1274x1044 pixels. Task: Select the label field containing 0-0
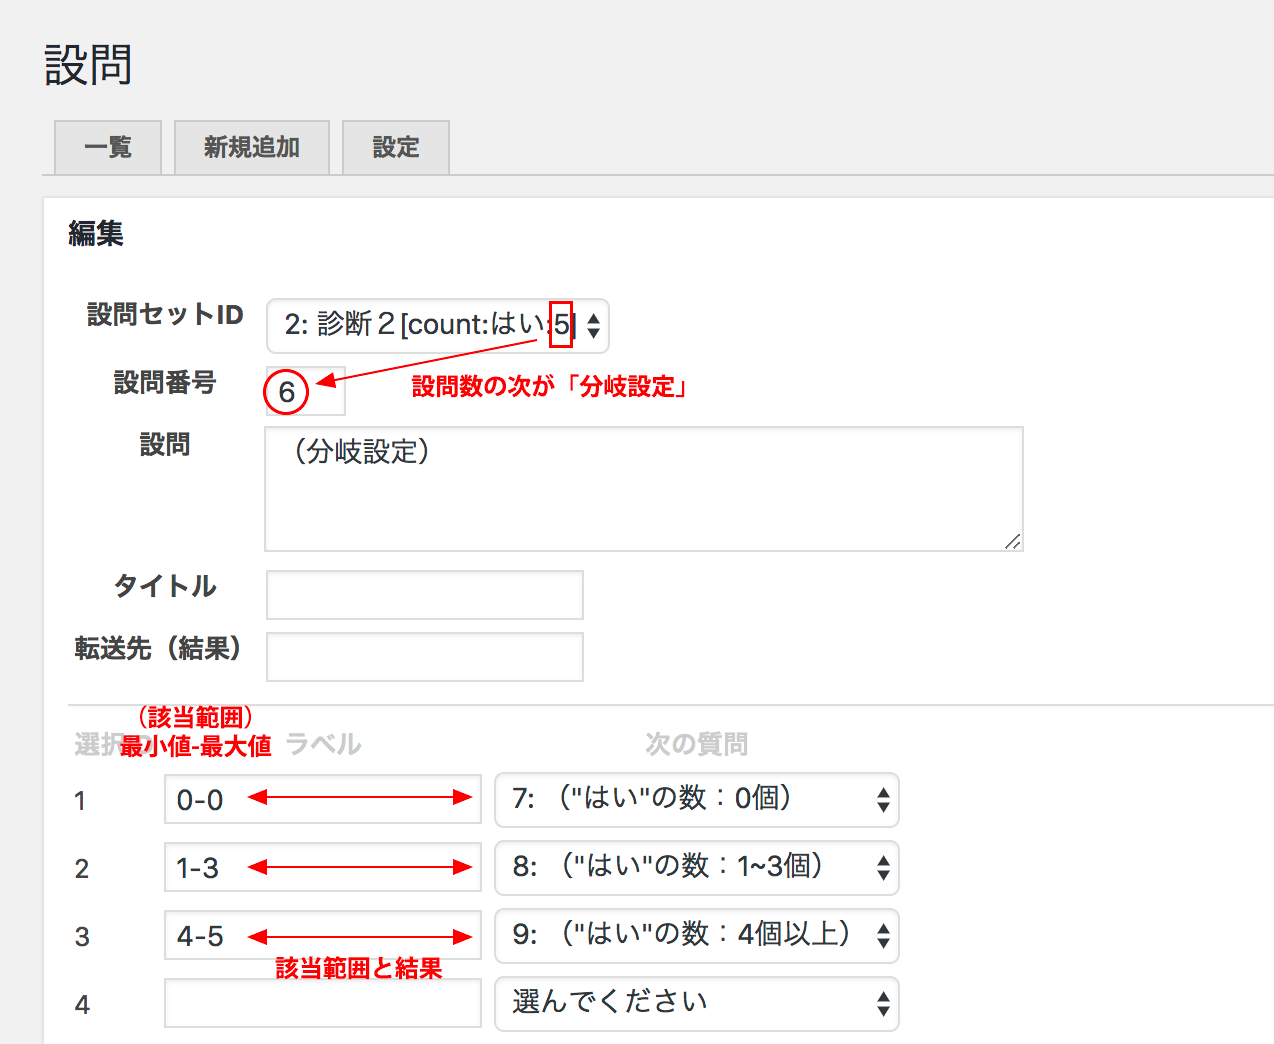click(322, 800)
